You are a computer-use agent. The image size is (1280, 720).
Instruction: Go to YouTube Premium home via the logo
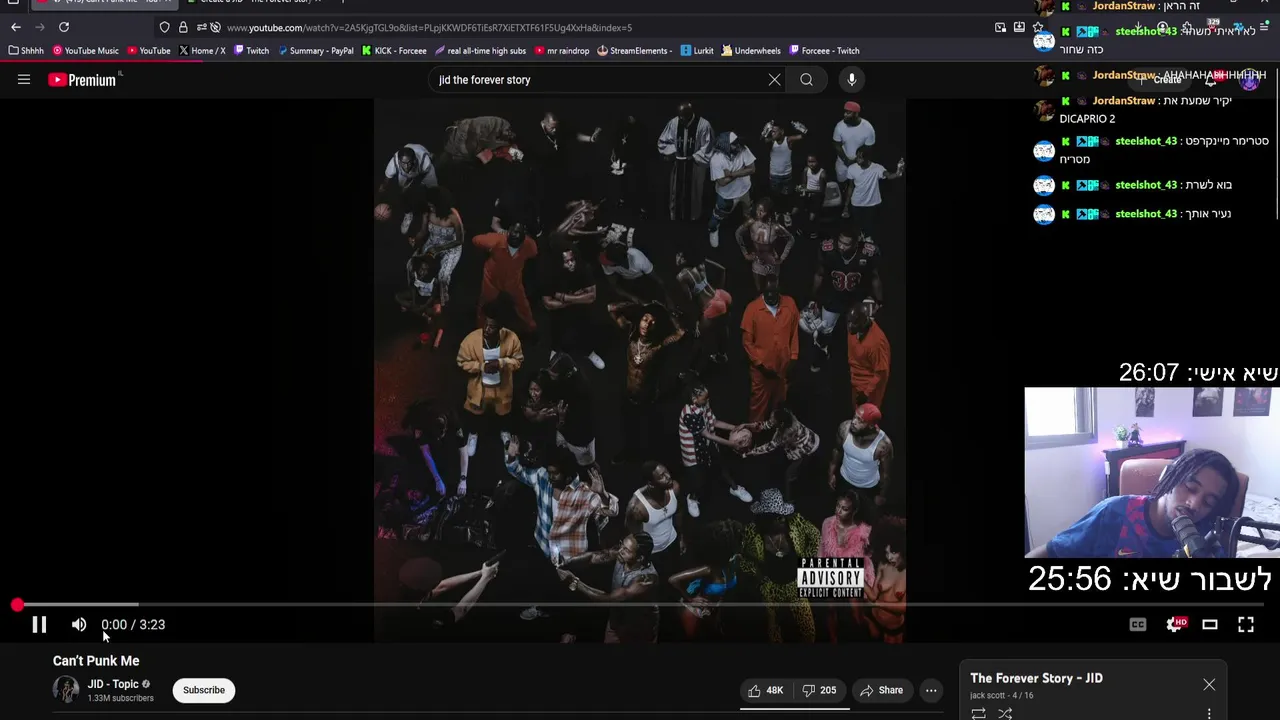point(84,80)
